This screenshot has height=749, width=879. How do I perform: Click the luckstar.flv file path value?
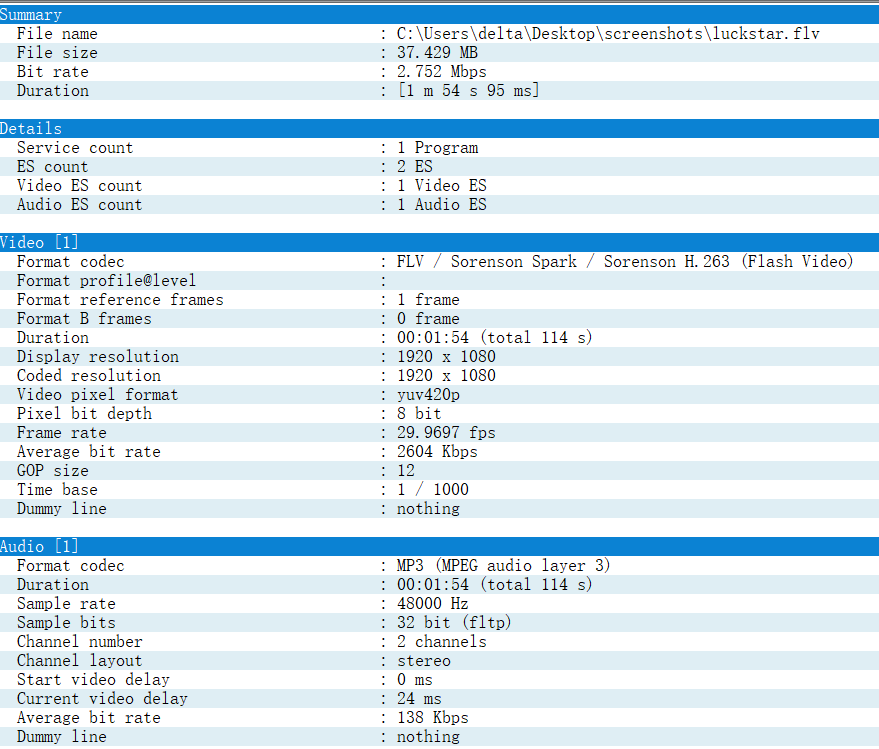coord(607,34)
